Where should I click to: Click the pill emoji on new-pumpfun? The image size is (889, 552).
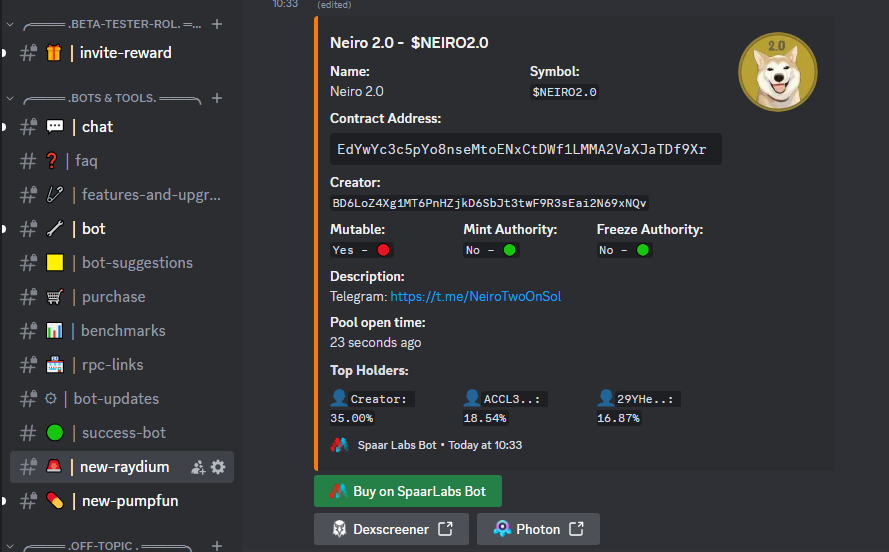pos(55,501)
